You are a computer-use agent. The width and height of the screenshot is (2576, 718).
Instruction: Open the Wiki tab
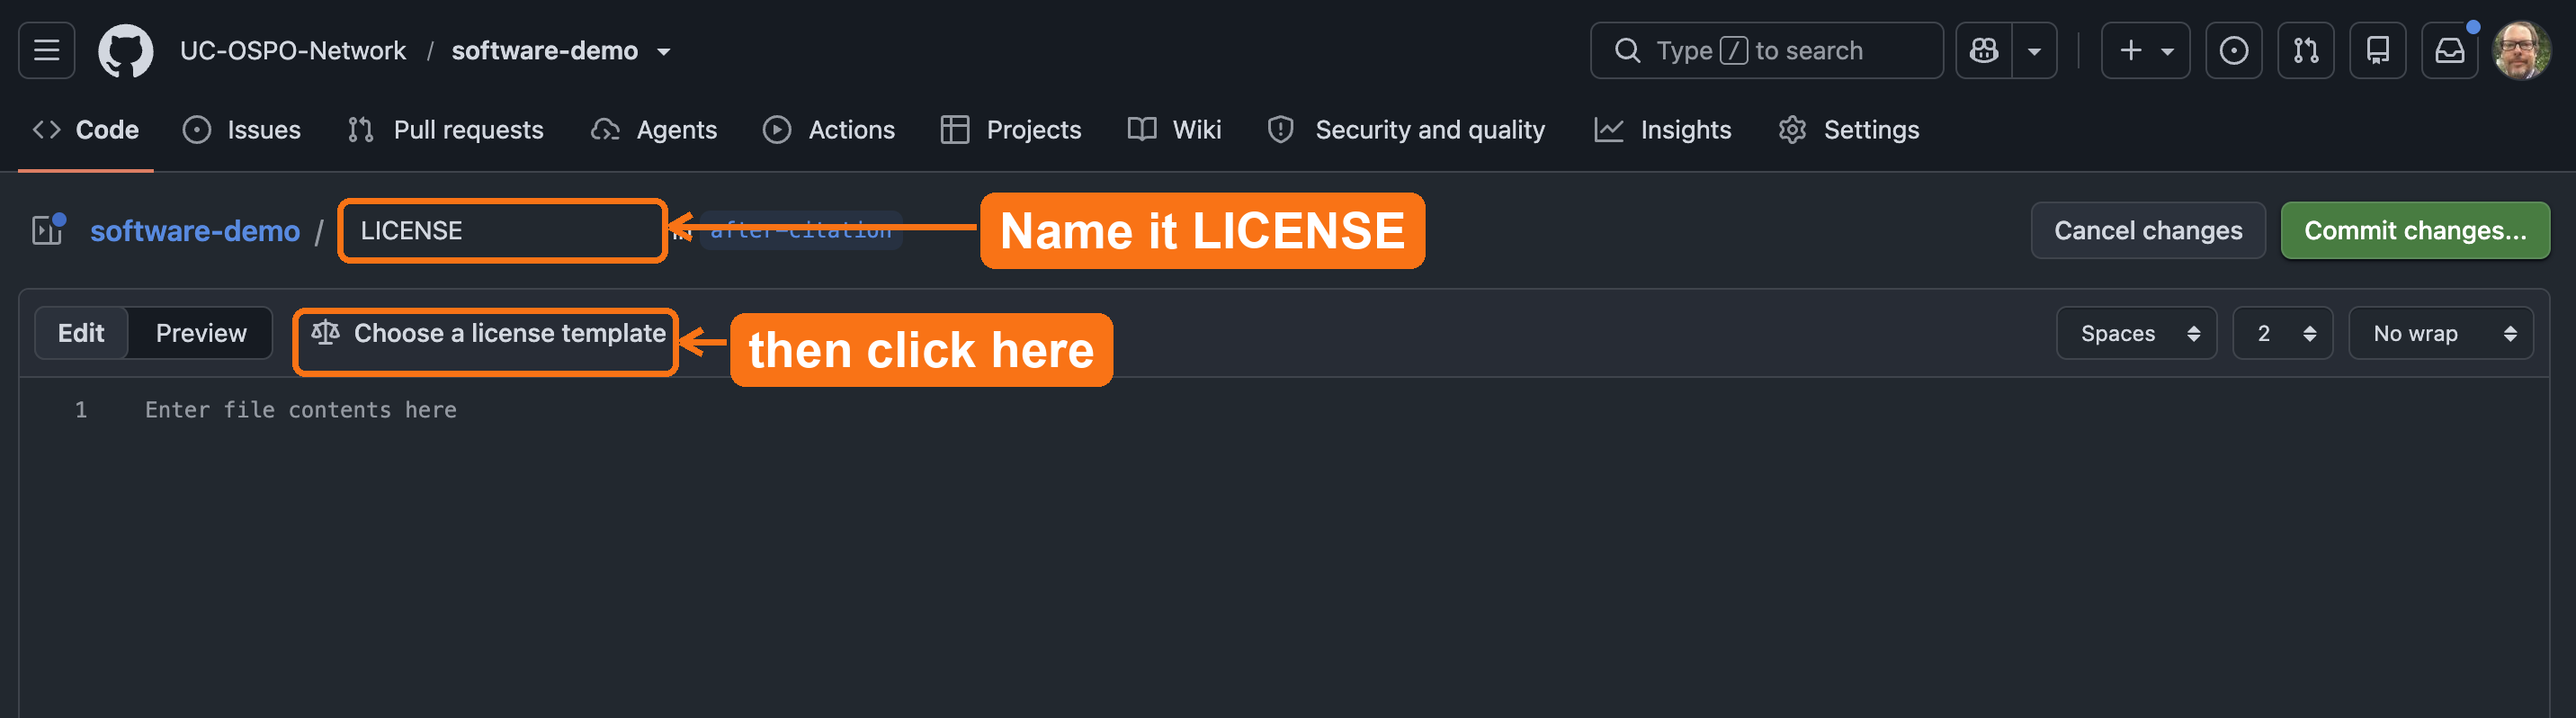1175,130
